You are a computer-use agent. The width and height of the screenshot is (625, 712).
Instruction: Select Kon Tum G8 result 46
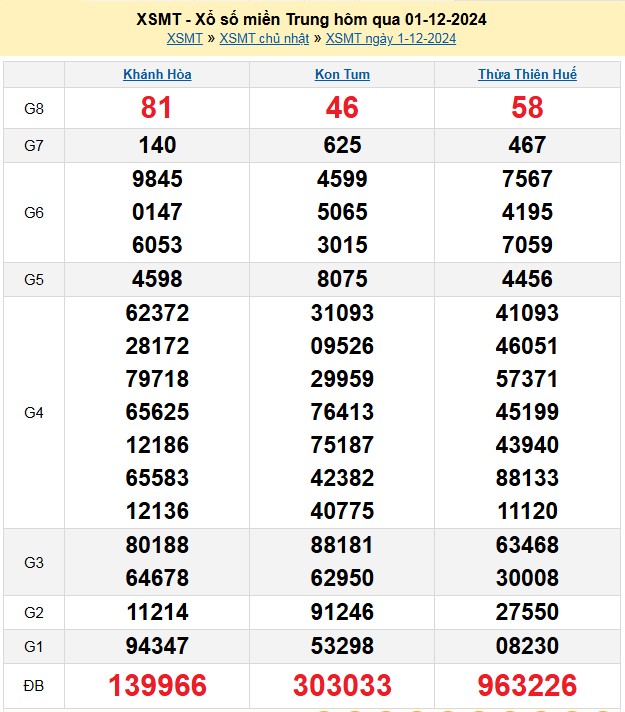(x=342, y=108)
